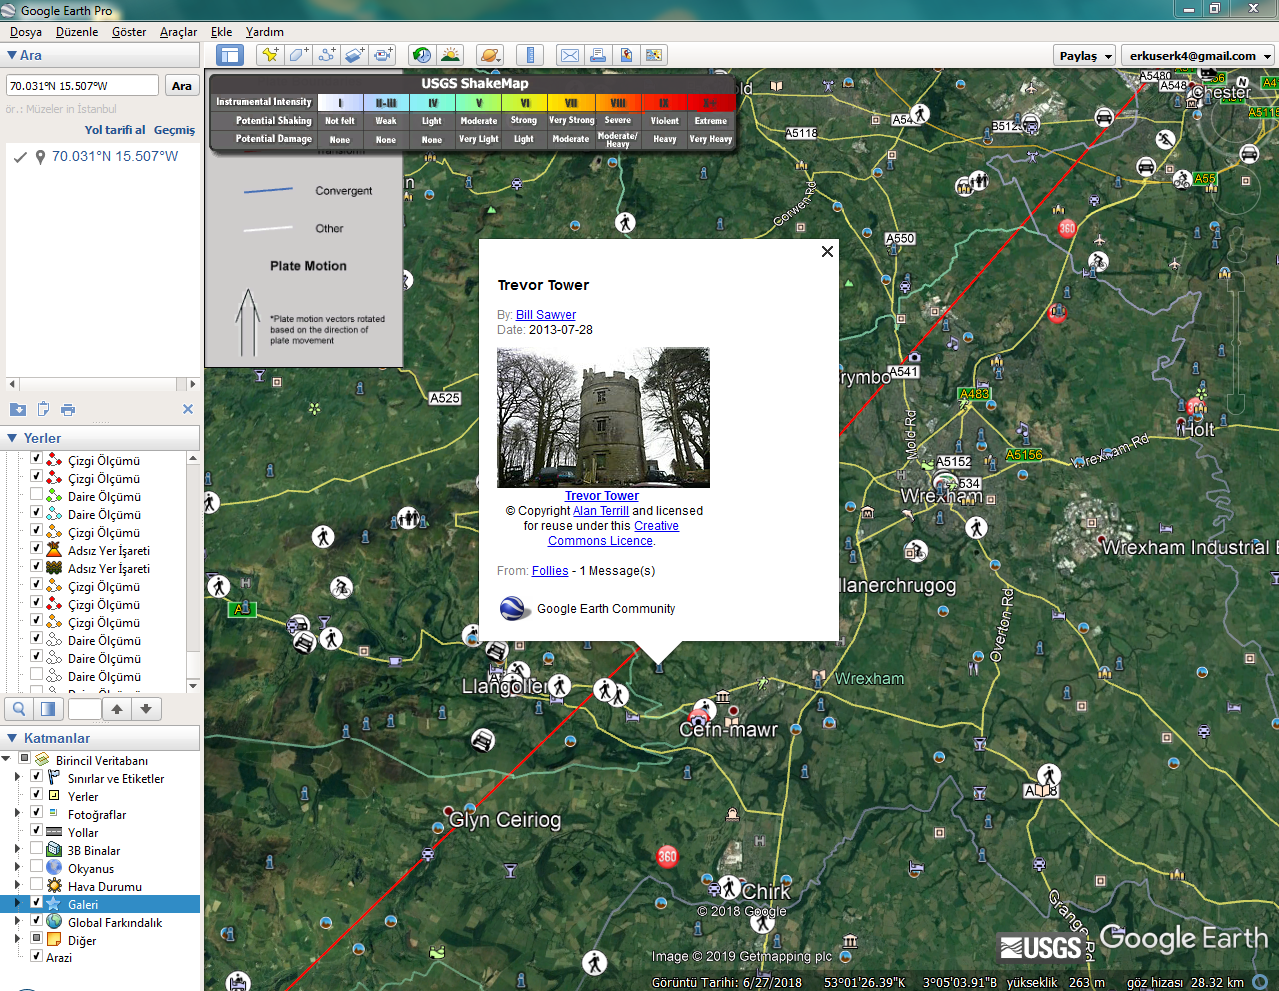Collapse the Ara search panel
This screenshot has height=991, width=1279.
tap(12, 55)
